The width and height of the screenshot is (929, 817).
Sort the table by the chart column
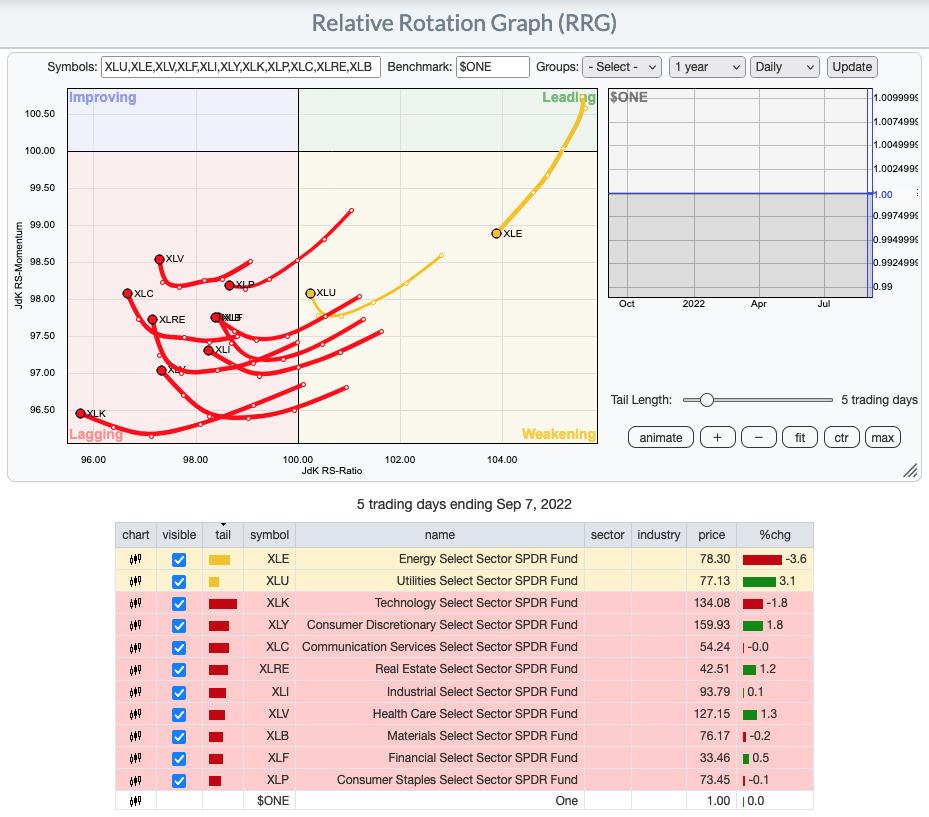[x=136, y=535]
